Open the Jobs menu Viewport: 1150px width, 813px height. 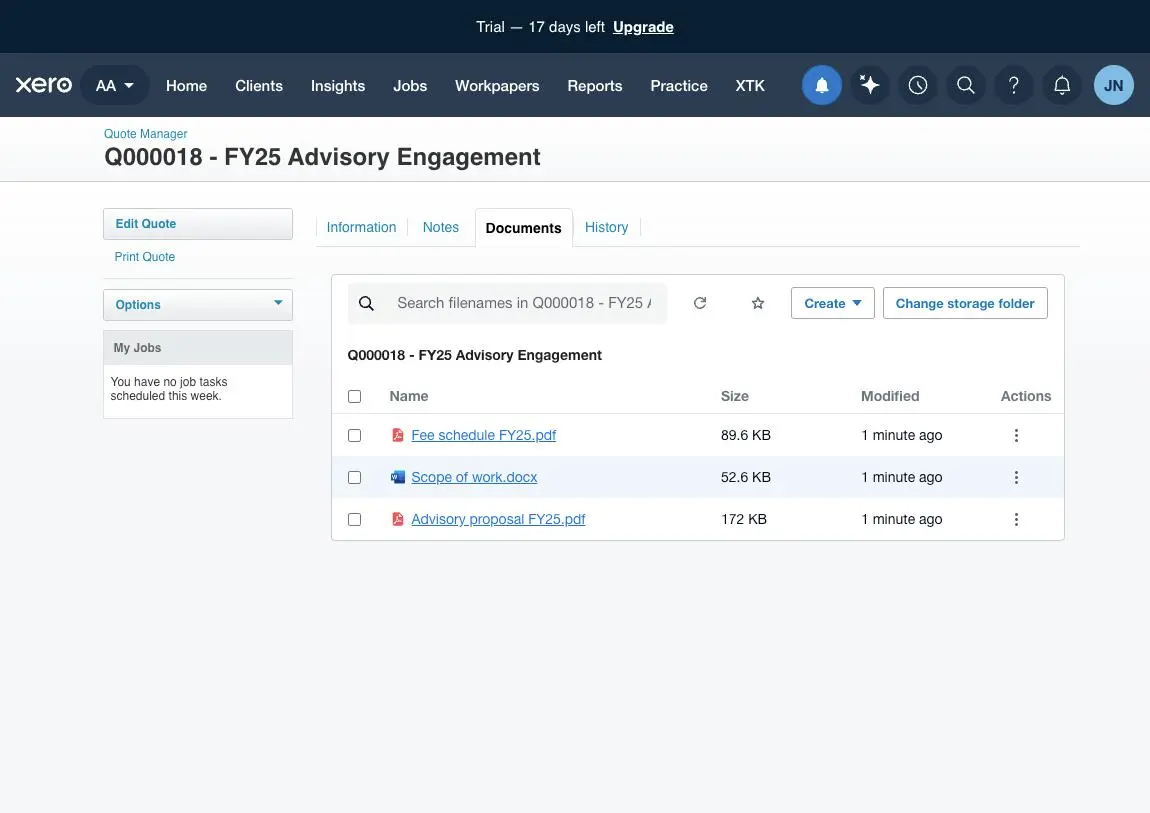[x=410, y=86]
